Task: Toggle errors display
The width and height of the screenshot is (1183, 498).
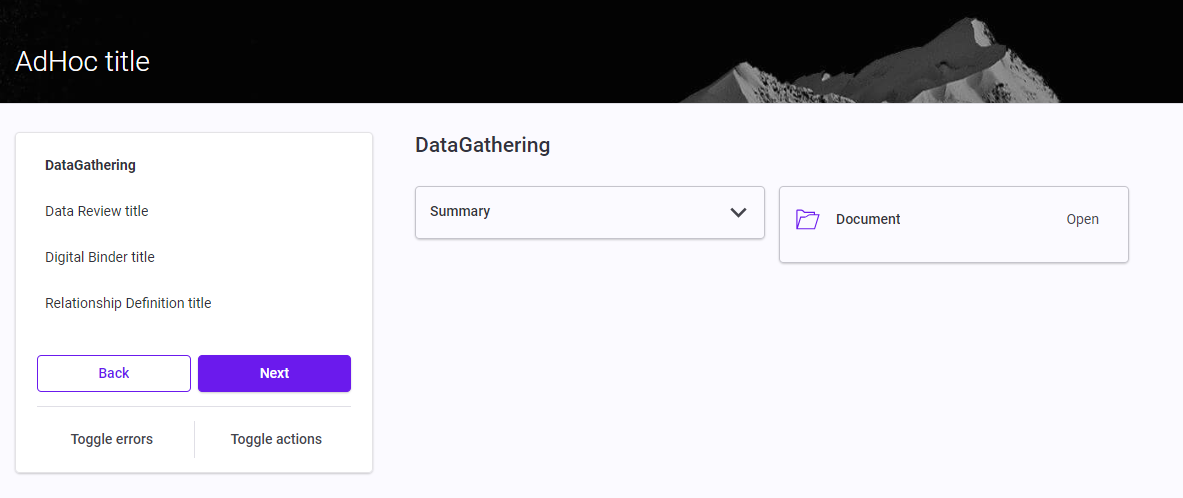Action: click(112, 439)
